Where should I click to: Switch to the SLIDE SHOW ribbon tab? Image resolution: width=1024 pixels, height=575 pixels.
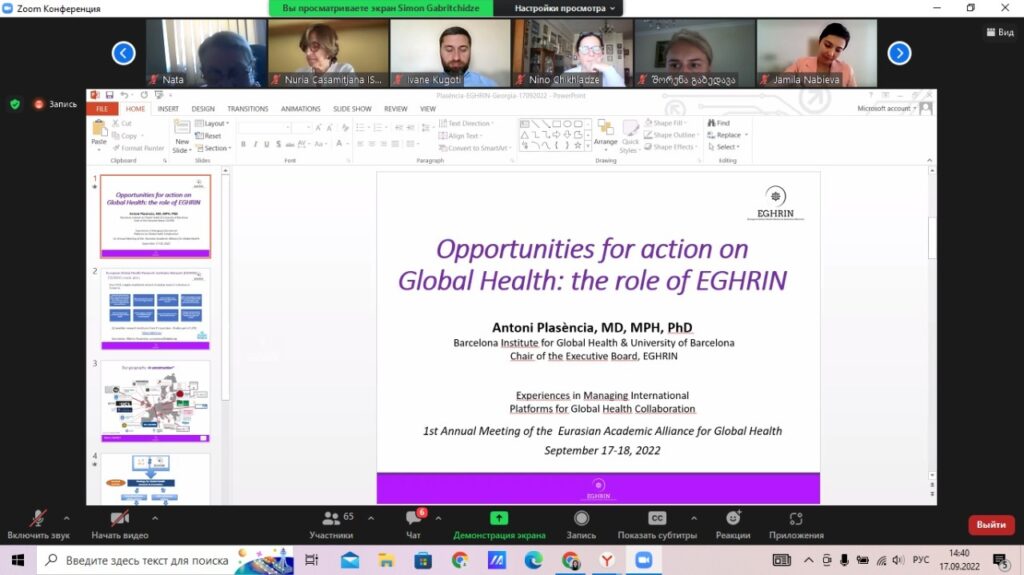click(x=352, y=108)
